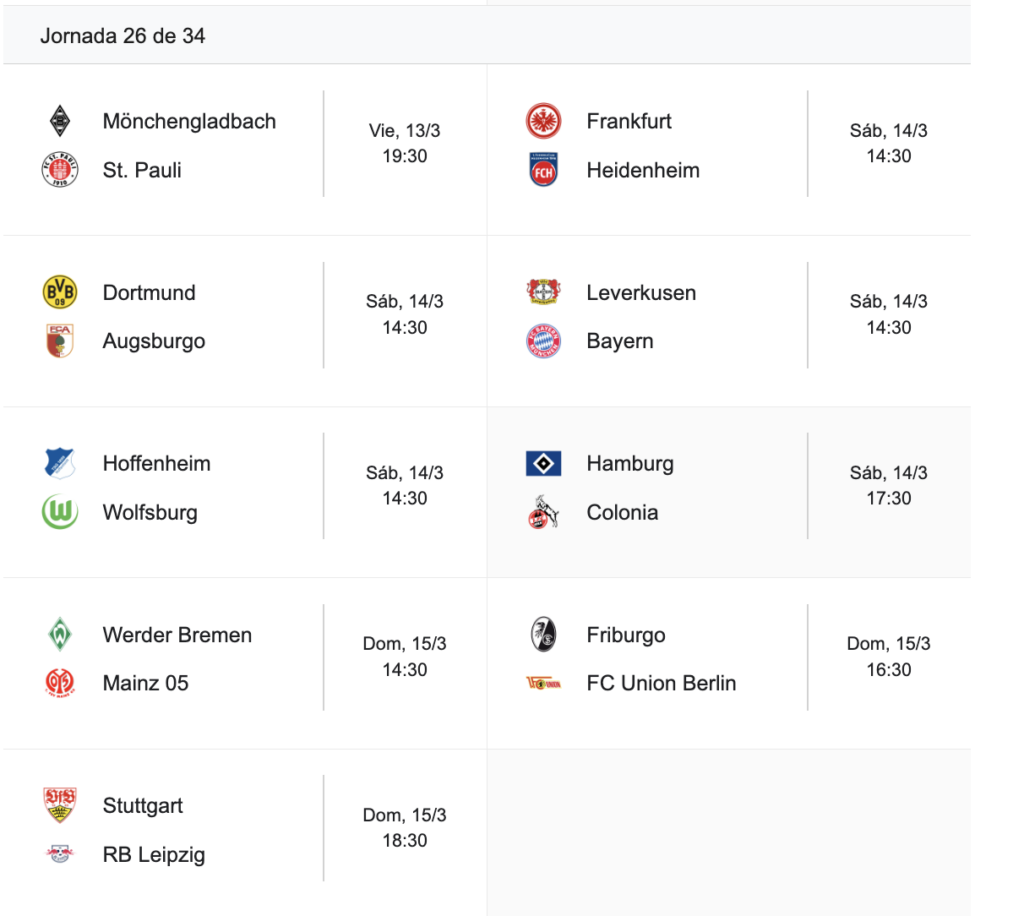Image resolution: width=1024 pixels, height=916 pixels.
Task: Click the Jornada 26 de 34 header
Action: (x=123, y=36)
